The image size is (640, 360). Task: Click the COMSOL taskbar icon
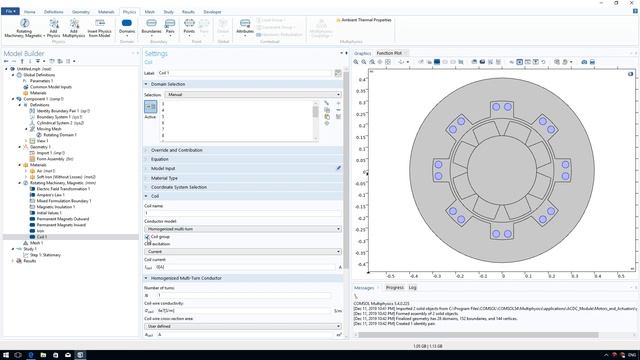click(x=80, y=355)
